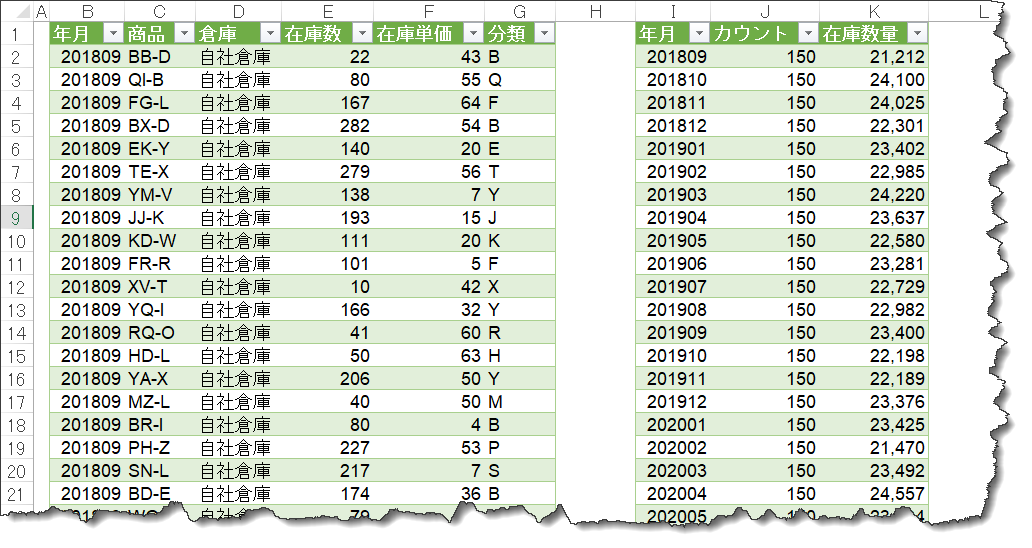Click 在庫数量 value 22,198
This screenshot has width=1032, height=548.
(873, 356)
